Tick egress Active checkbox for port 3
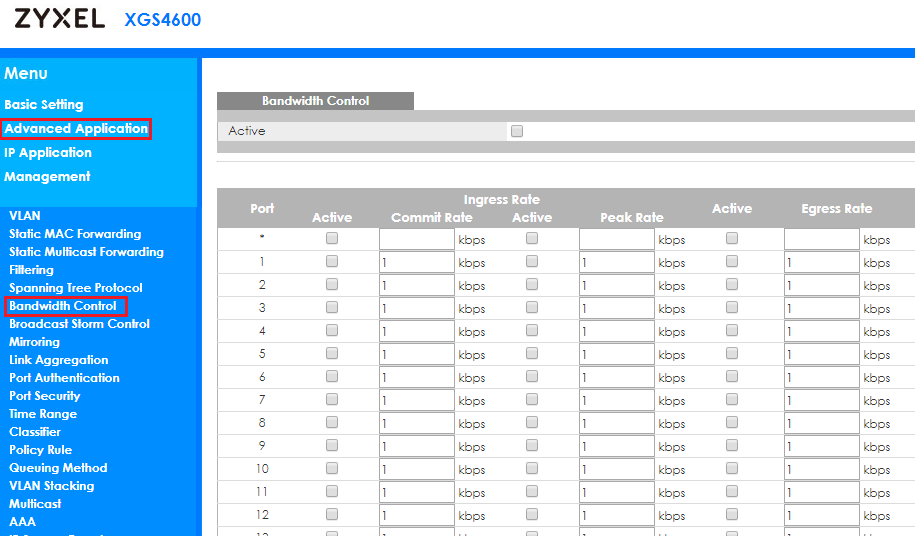Image resolution: width=915 pixels, height=536 pixels. click(x=732, y=308)
